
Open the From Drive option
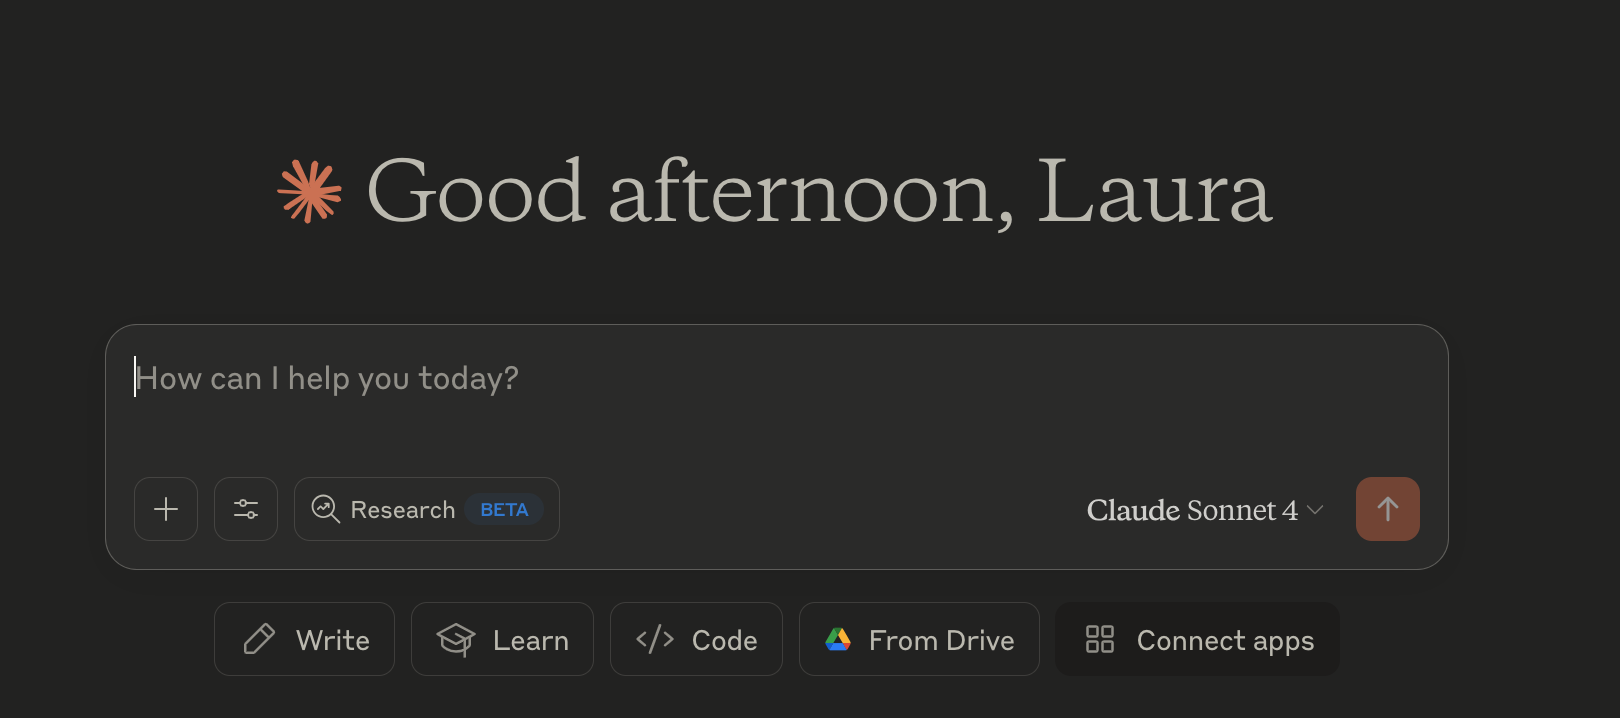[x=919, y=639]
